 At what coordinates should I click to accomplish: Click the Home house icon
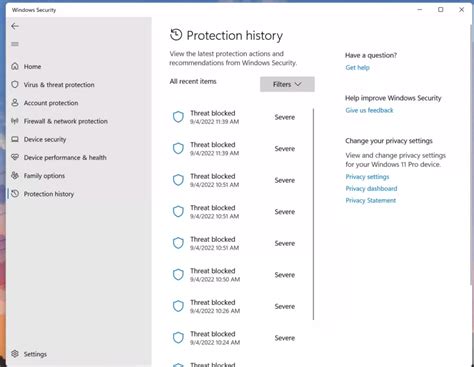[x=15, y=66]
